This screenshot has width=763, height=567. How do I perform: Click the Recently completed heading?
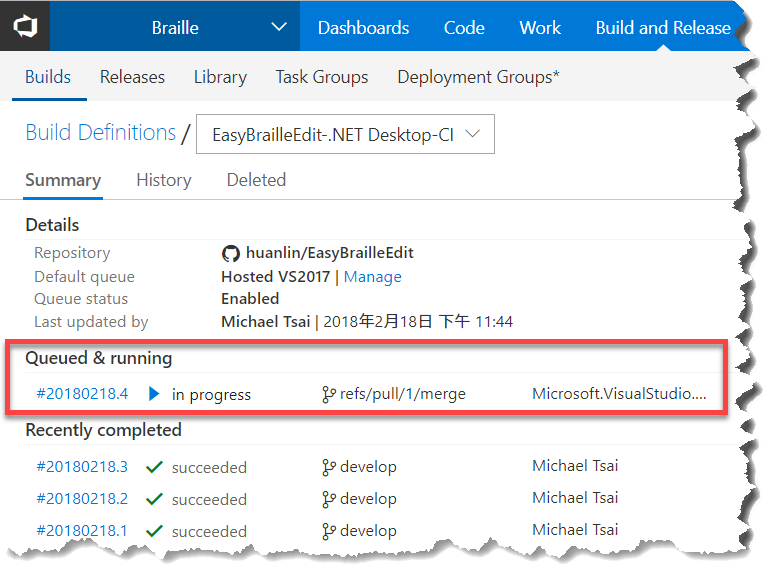pyautogui.click(x=103, y=430)
